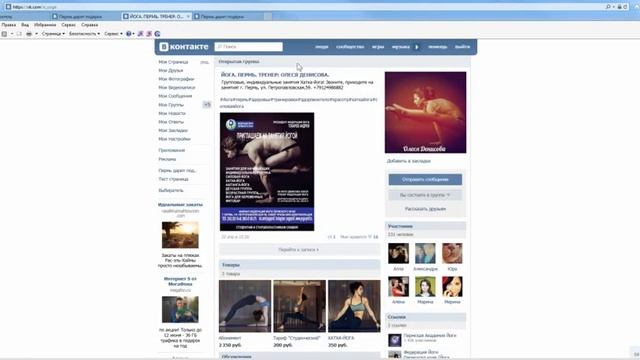
Task: Click the 'Товары' section header
Action: [300, 265]
